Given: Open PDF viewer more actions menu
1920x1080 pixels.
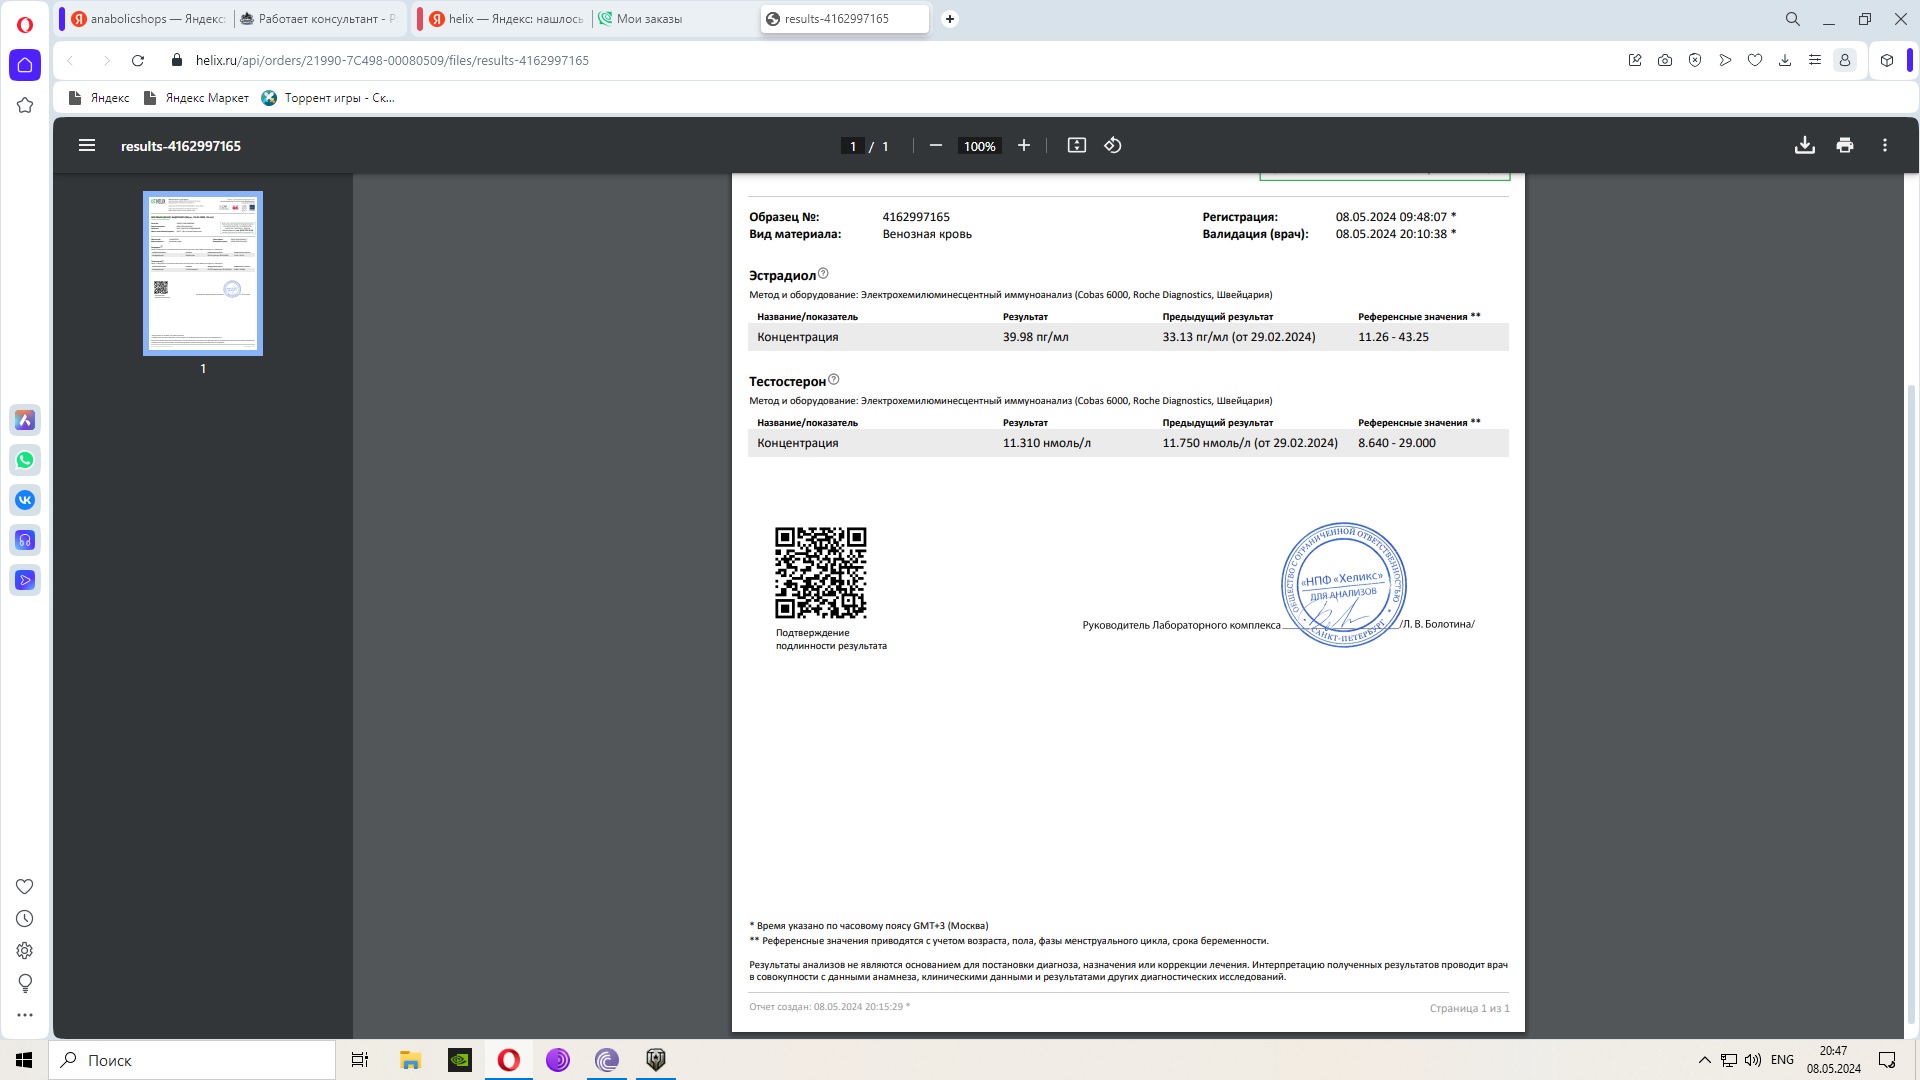Looking at the screenshot, I should coord(1884,146).
